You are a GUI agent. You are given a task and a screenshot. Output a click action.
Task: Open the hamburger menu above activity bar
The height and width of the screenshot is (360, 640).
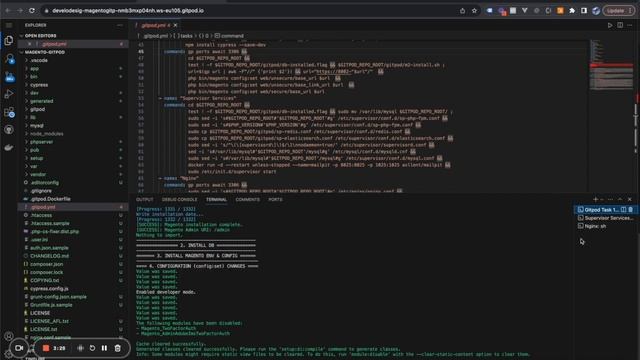[9, 25]
